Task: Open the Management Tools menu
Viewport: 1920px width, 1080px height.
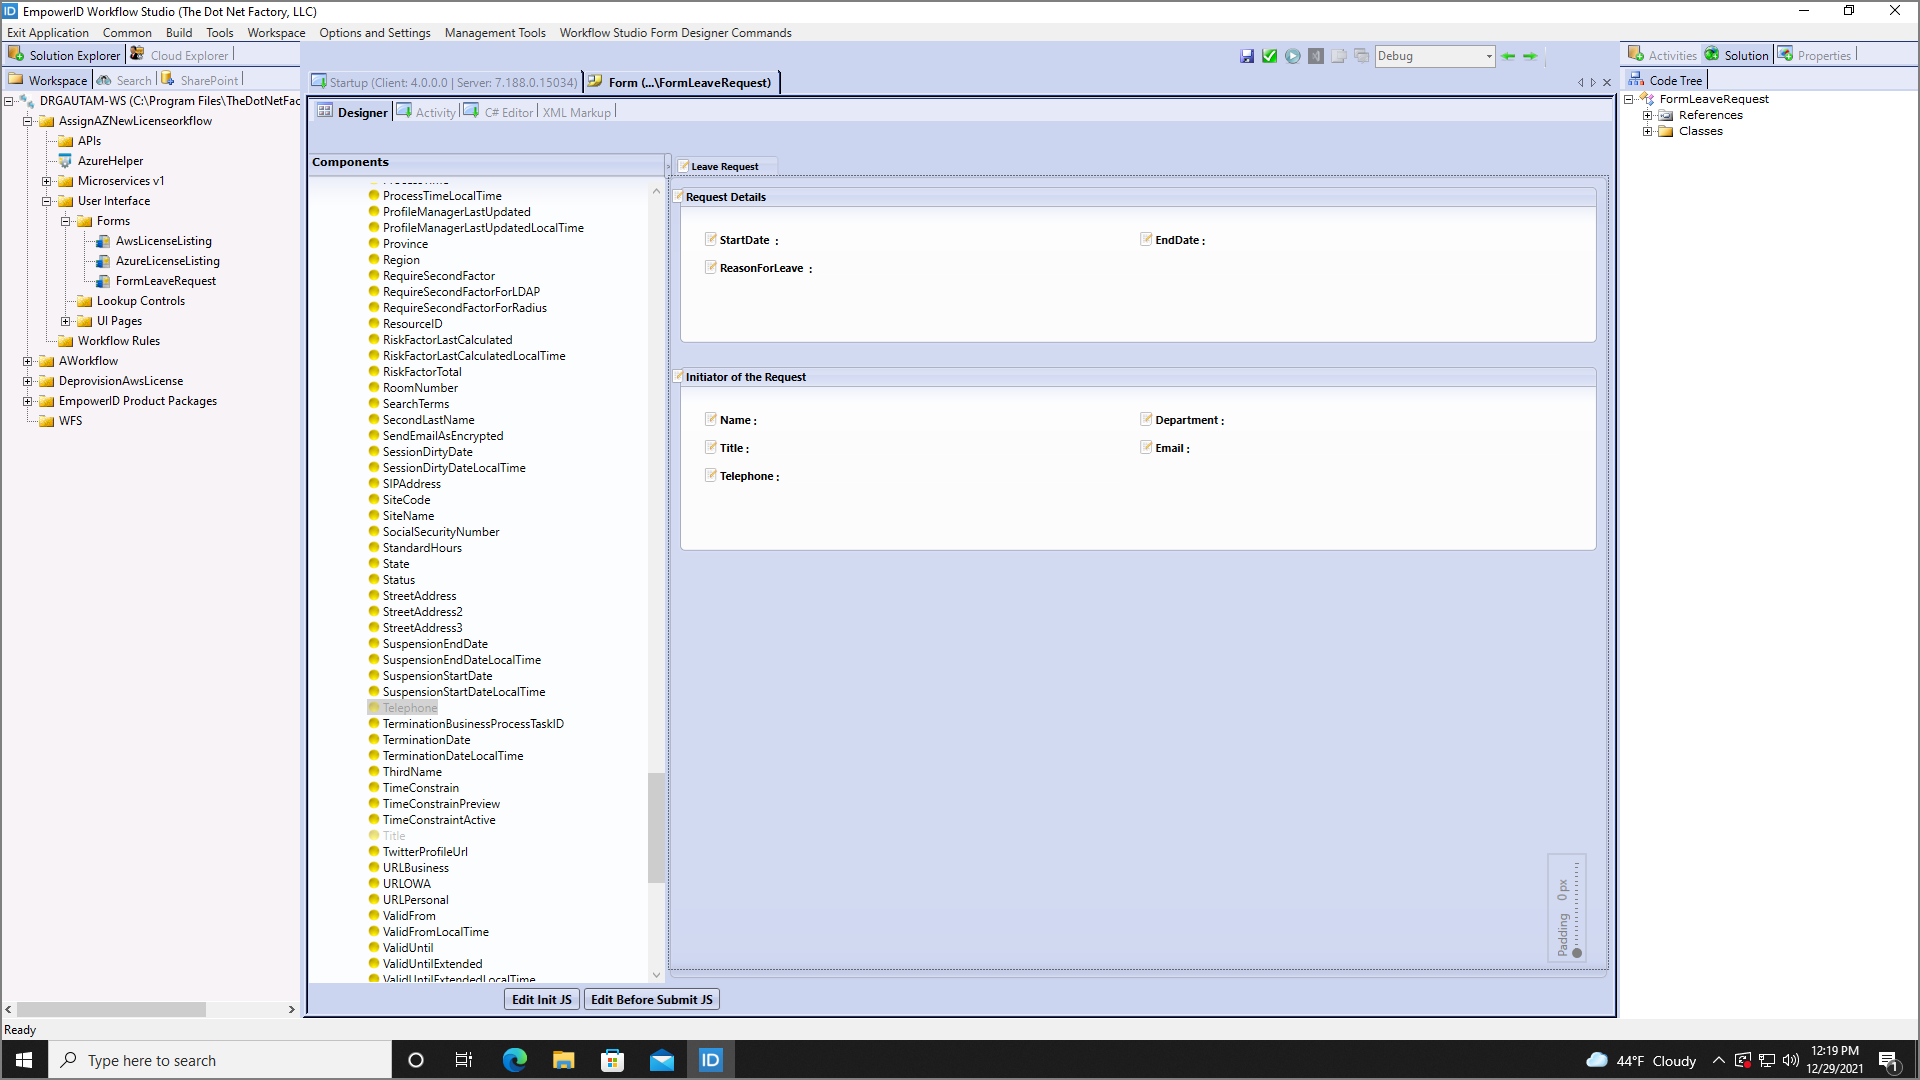Action: 495,32
